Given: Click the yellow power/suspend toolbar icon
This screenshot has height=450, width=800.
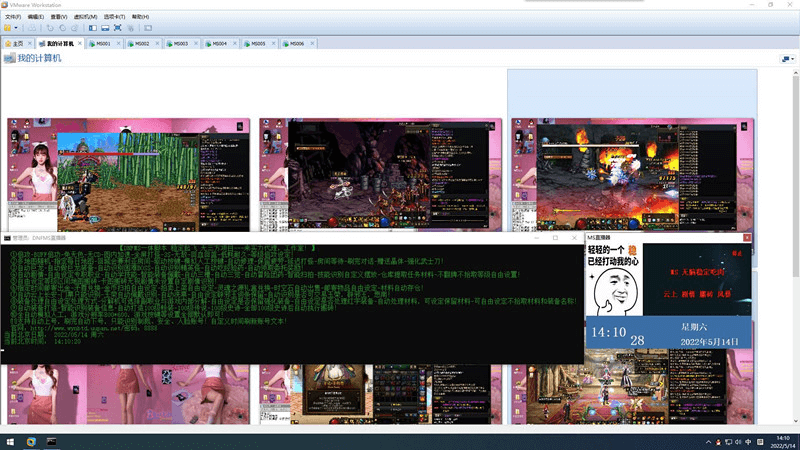Looking at the screenshot, I should tap(8, 28).
